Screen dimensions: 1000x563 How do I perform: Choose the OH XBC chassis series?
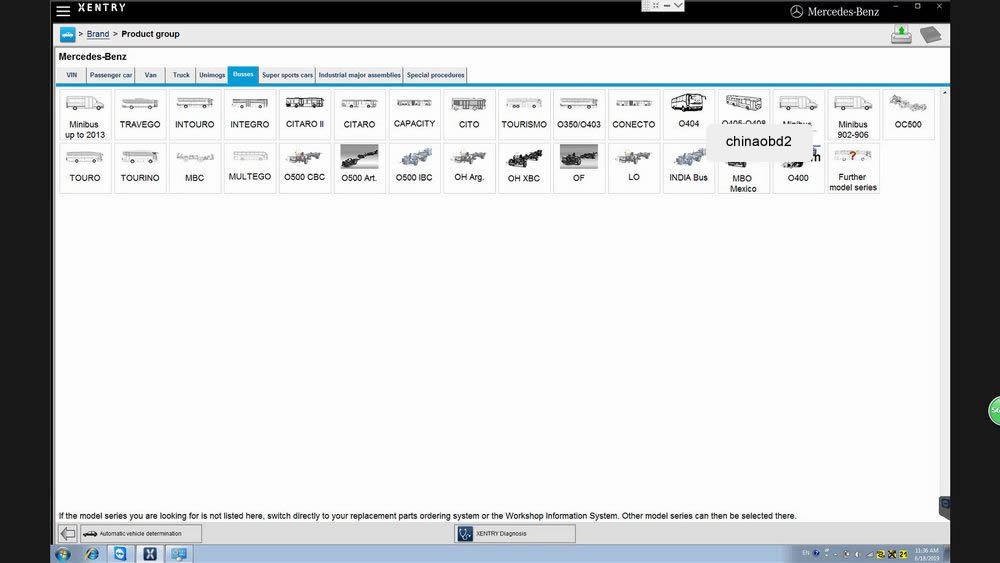[x=524, y=167]
